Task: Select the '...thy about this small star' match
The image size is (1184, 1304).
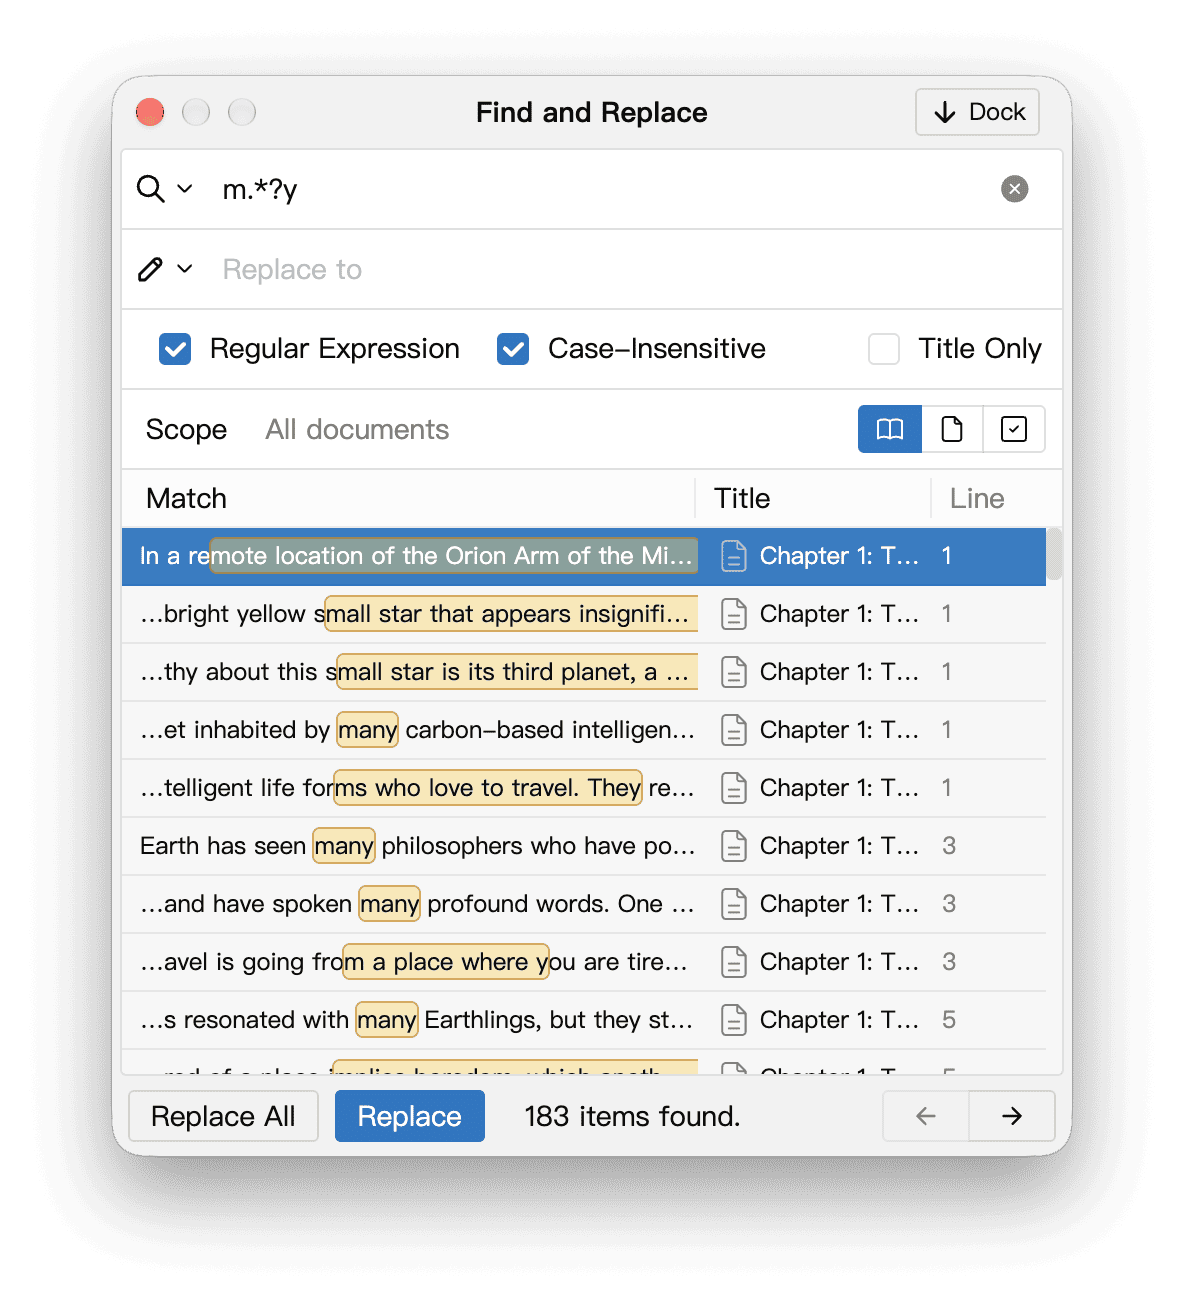Action: coord(584,672)
